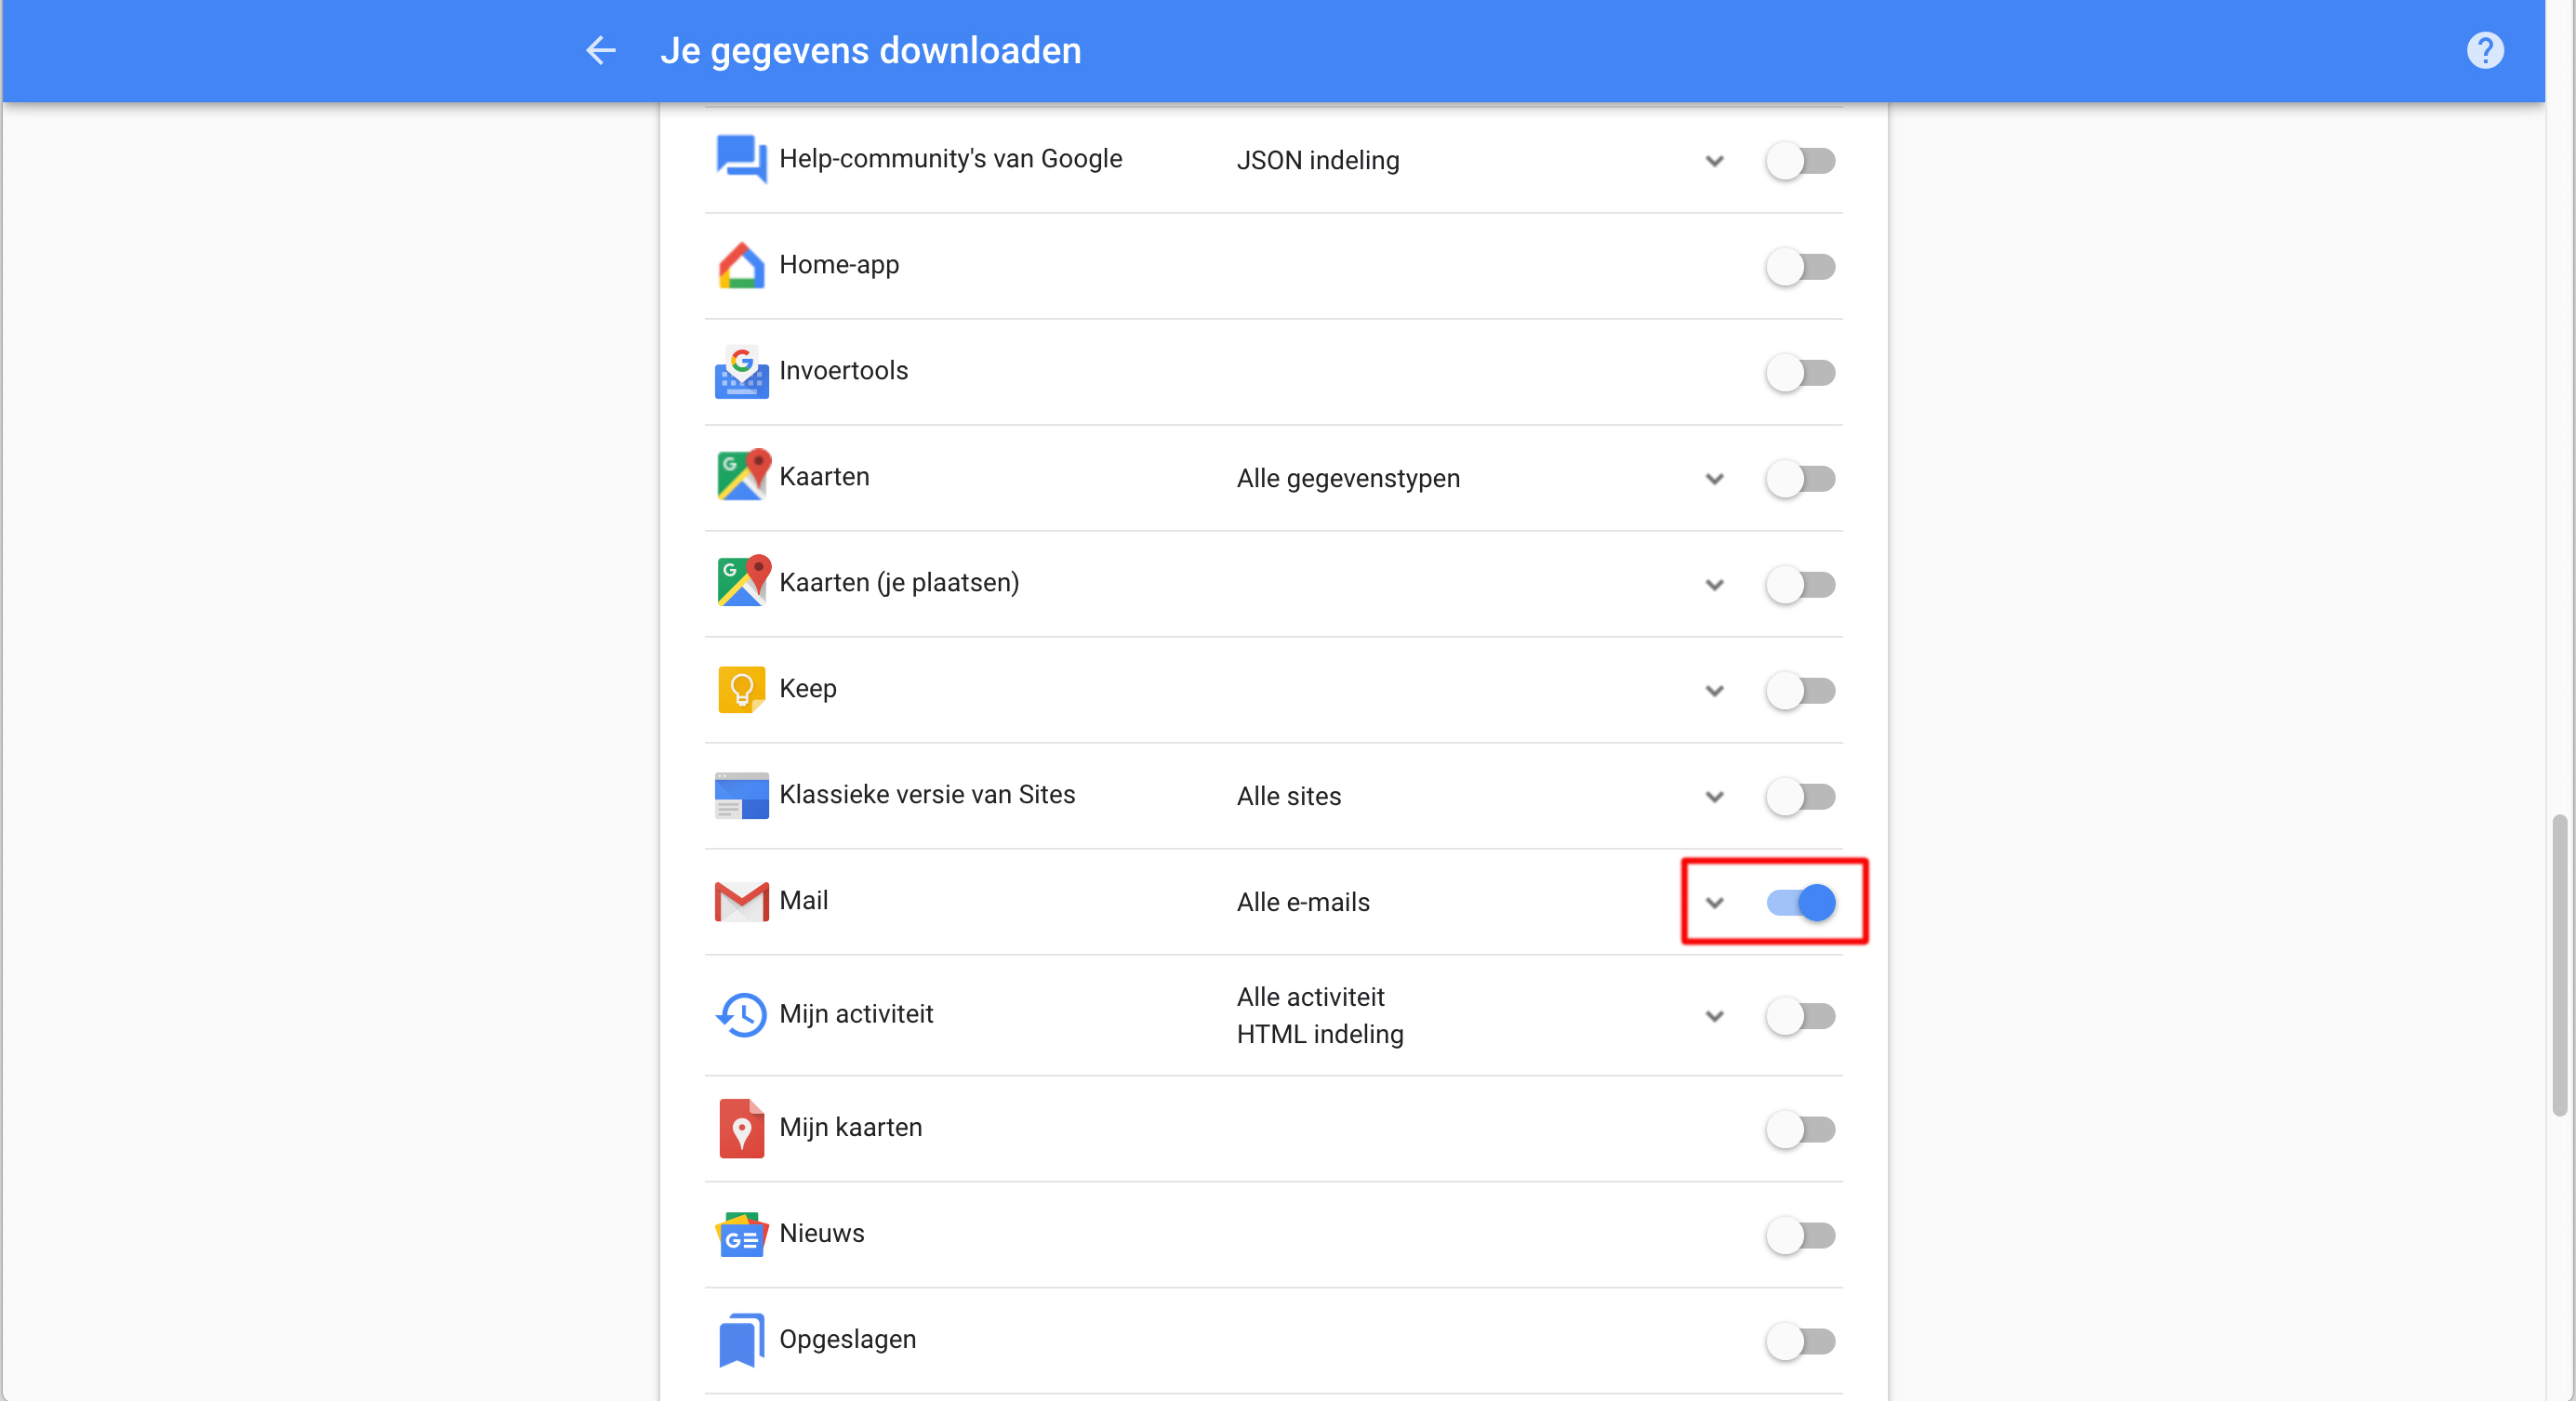
Task: Expand Mijn activiteit options chevron
Action: coord(1714,1017)
